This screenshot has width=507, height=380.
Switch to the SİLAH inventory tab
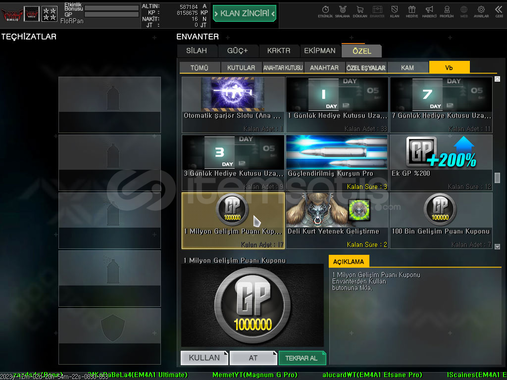(x=197, y=51)
